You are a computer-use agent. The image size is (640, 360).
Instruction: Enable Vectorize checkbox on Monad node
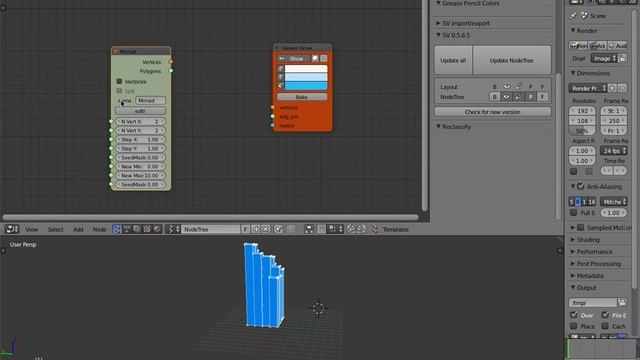coord(119,82)
